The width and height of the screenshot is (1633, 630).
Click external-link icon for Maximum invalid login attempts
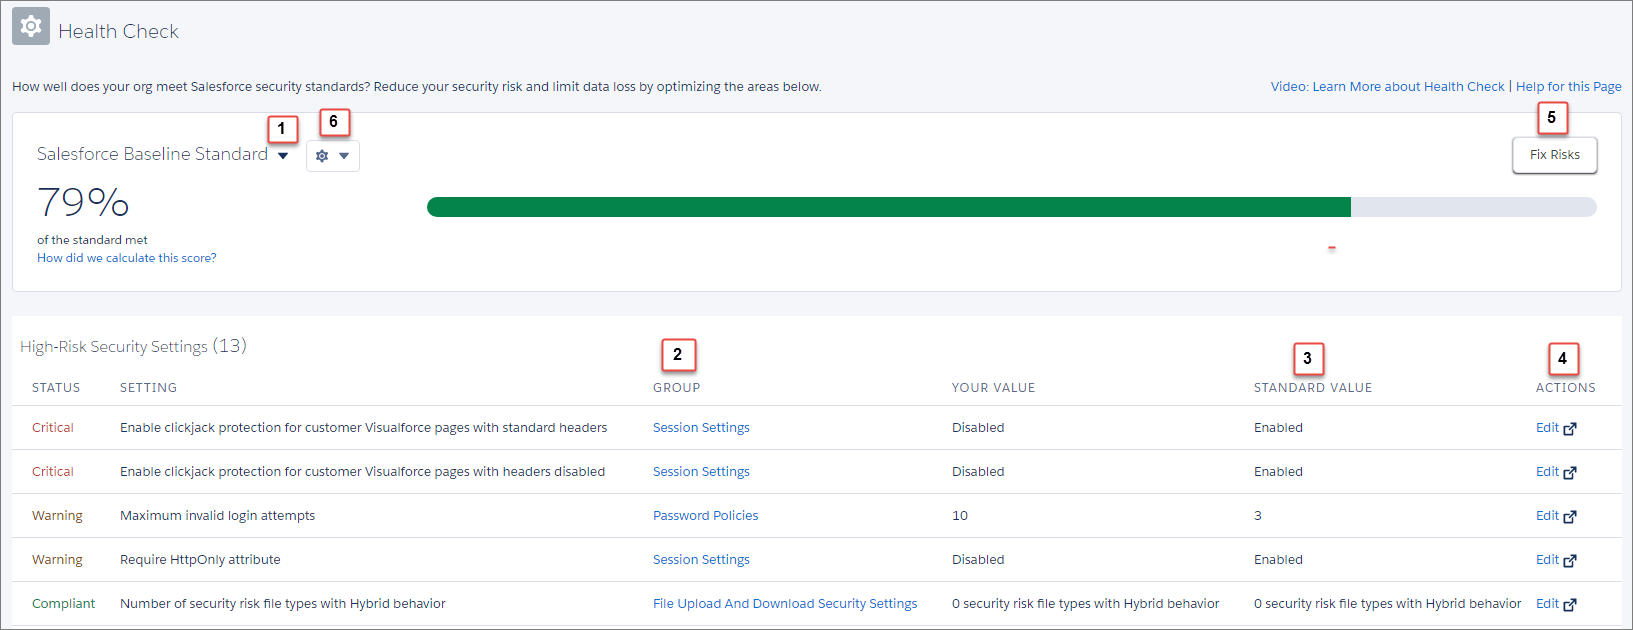[1570, 517]
